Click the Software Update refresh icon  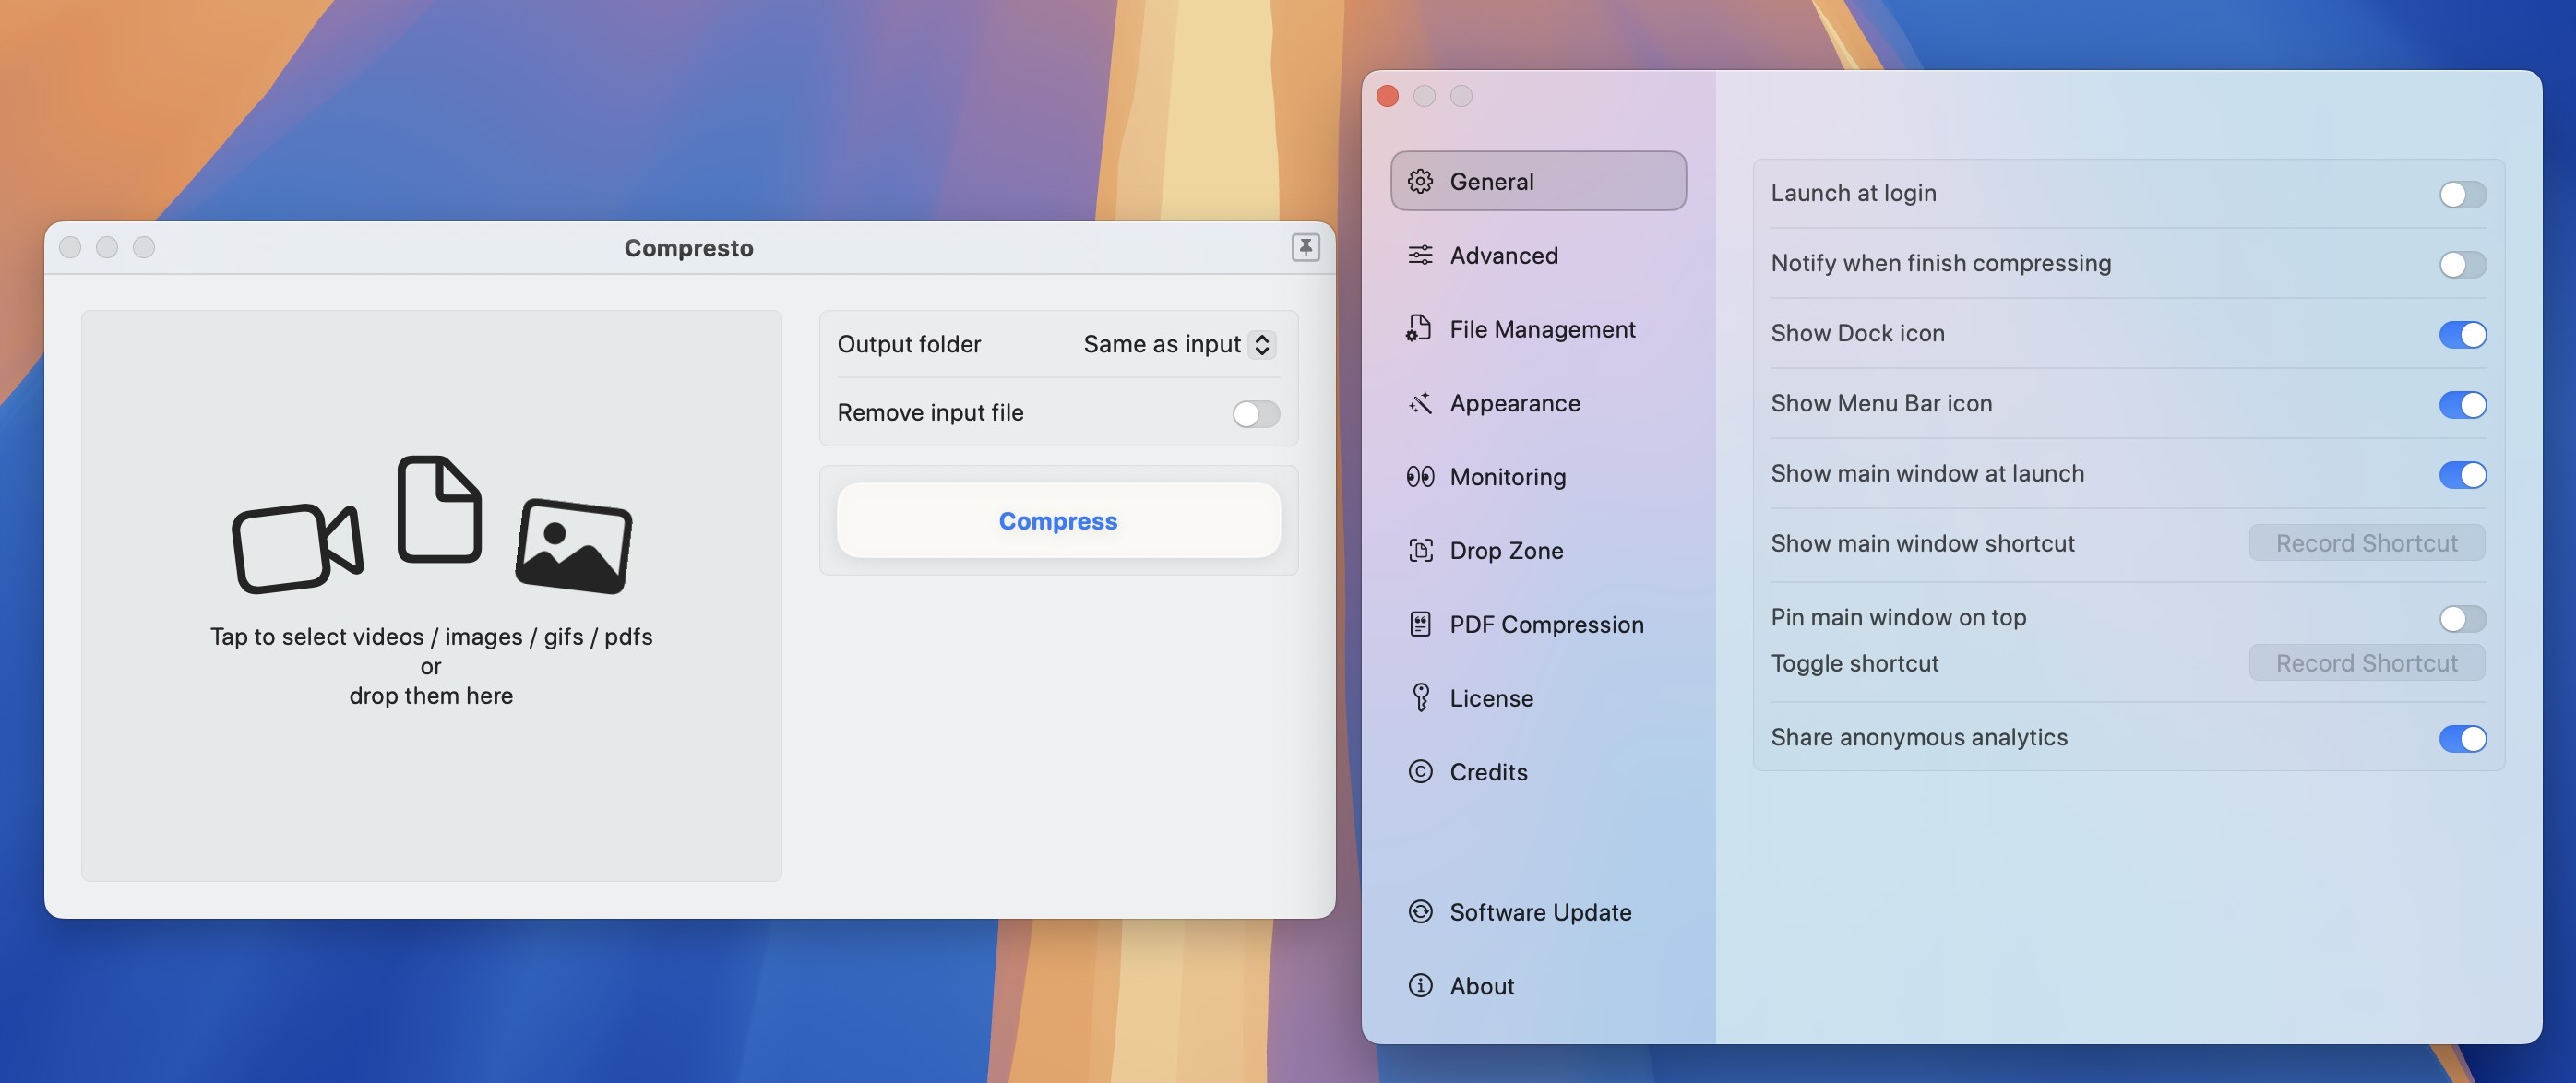coord(1420,912)
